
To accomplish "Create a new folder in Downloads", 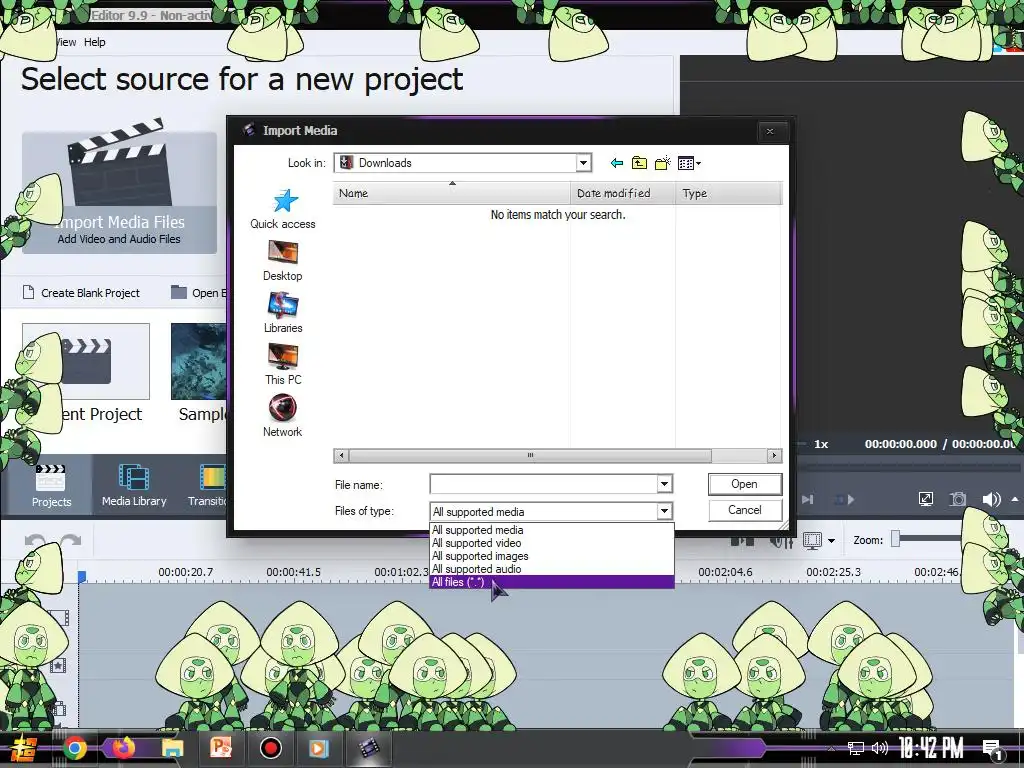I will pyautogui.click(x=663, y=163).
